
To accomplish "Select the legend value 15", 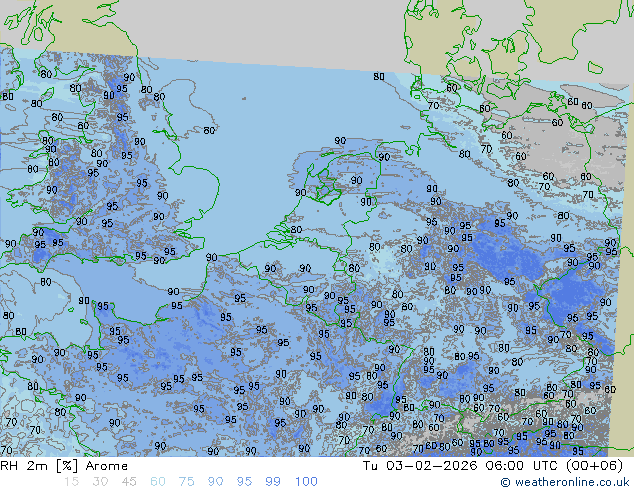I will tap(71, 482).
